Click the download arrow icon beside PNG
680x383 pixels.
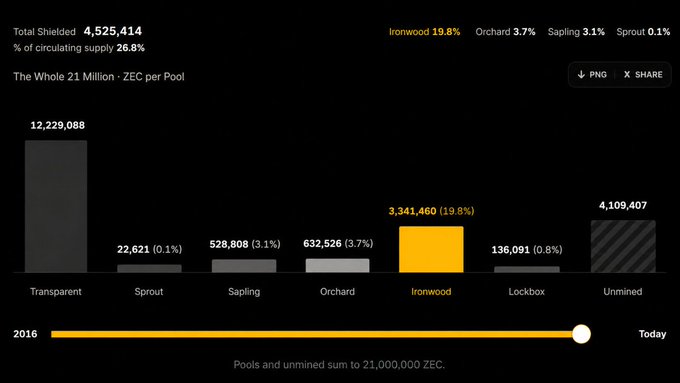coord(581,75)
